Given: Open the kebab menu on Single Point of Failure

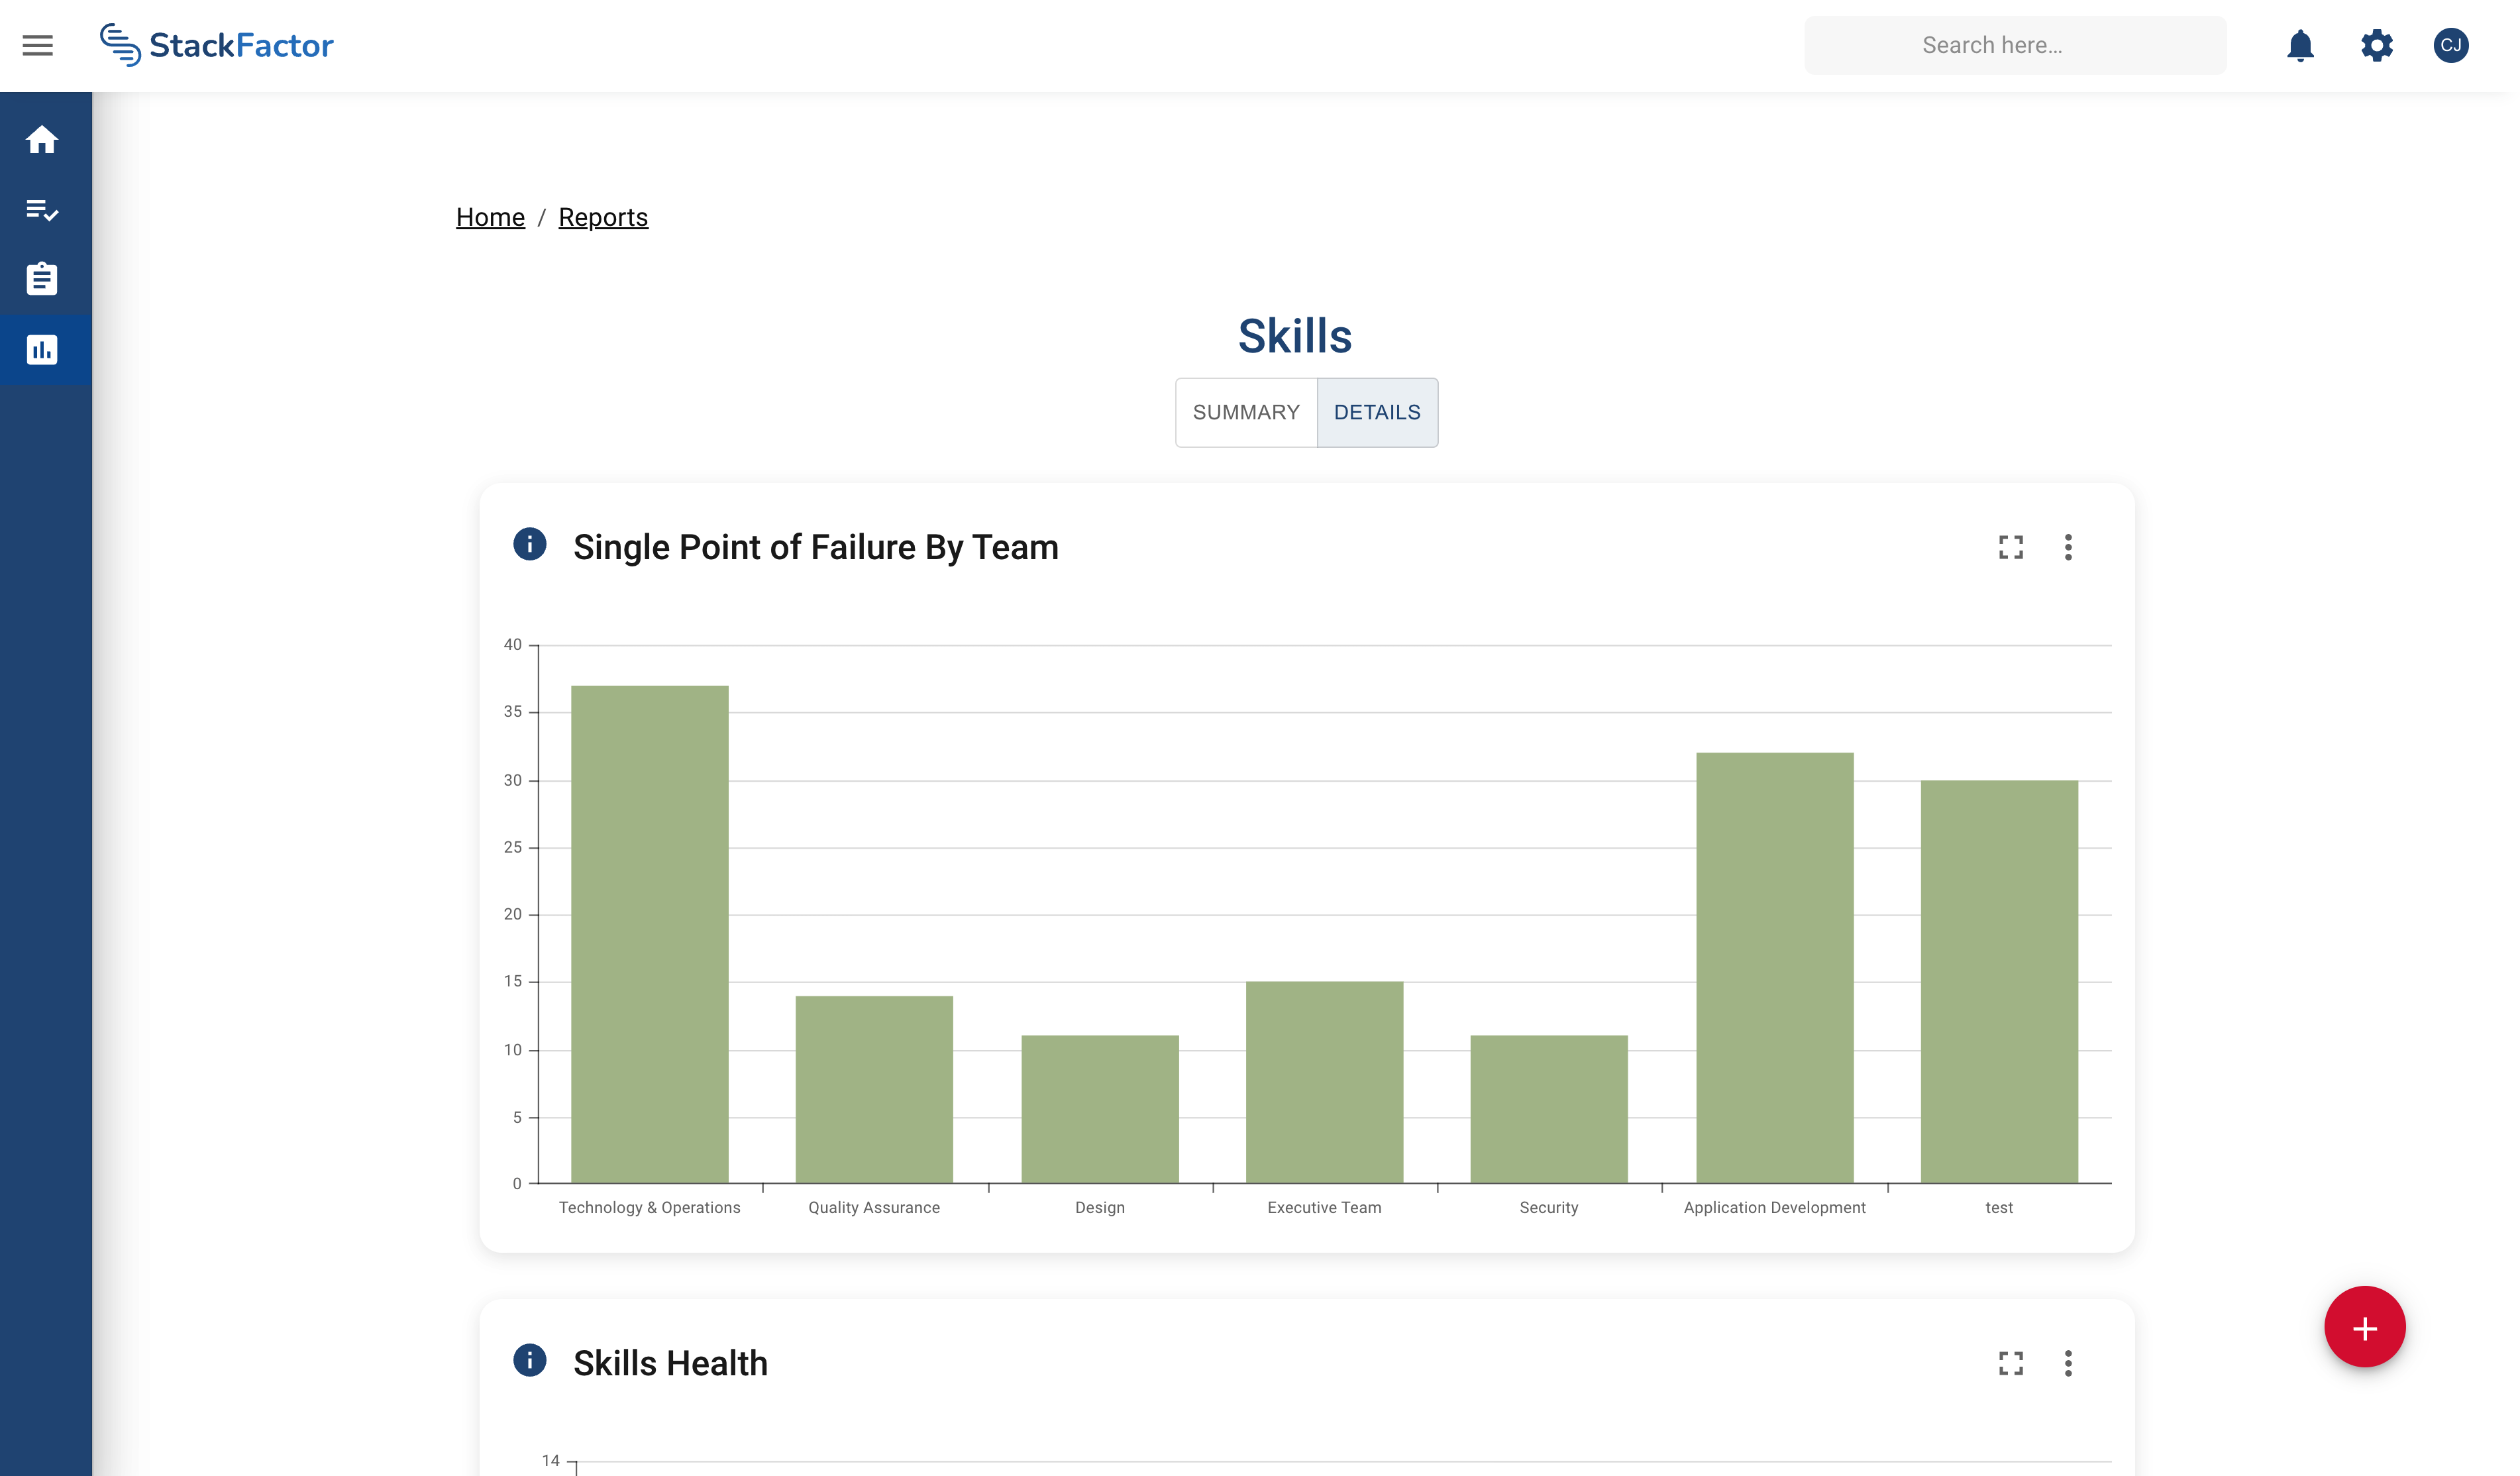Looking at the screenshot, I should click(2067, 547).
